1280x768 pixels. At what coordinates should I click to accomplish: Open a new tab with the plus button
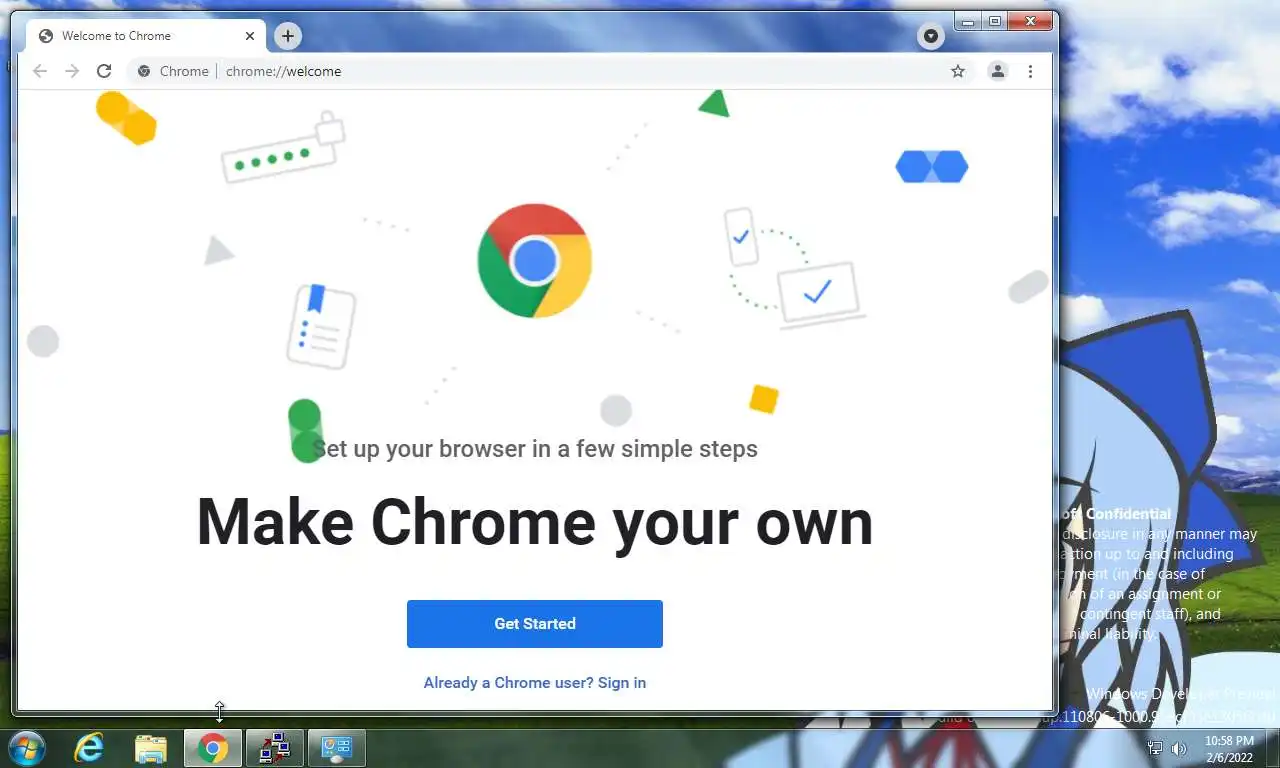[x=287, y=36]
